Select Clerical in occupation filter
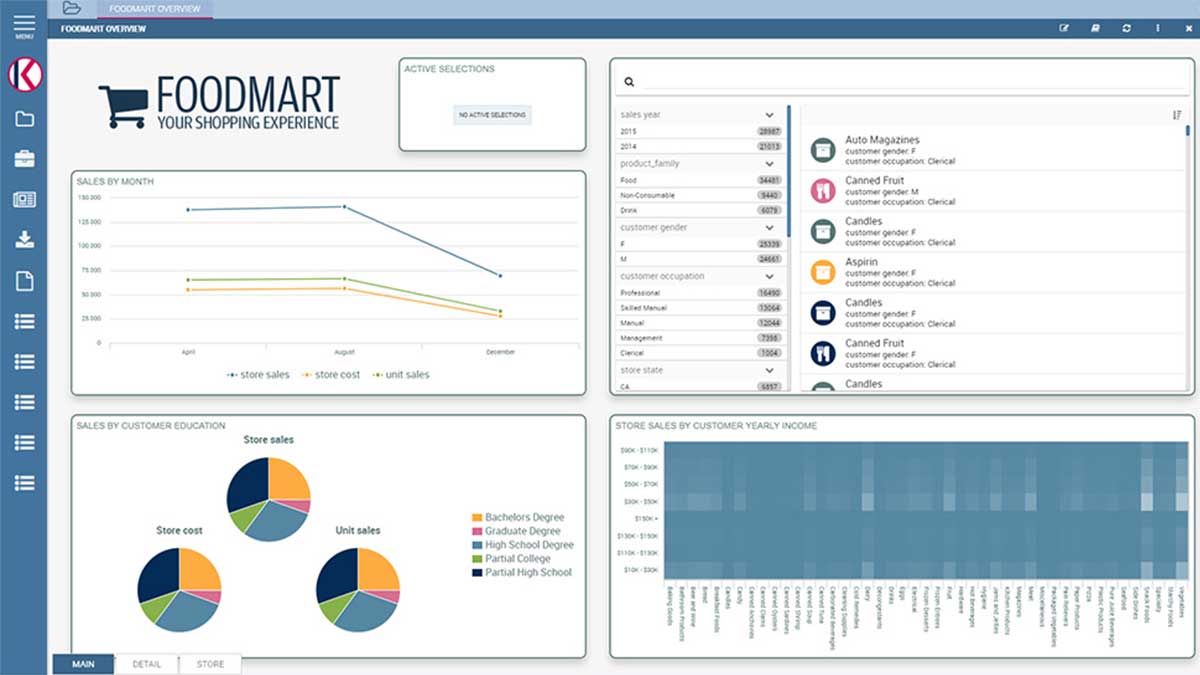 pos(700,353)
